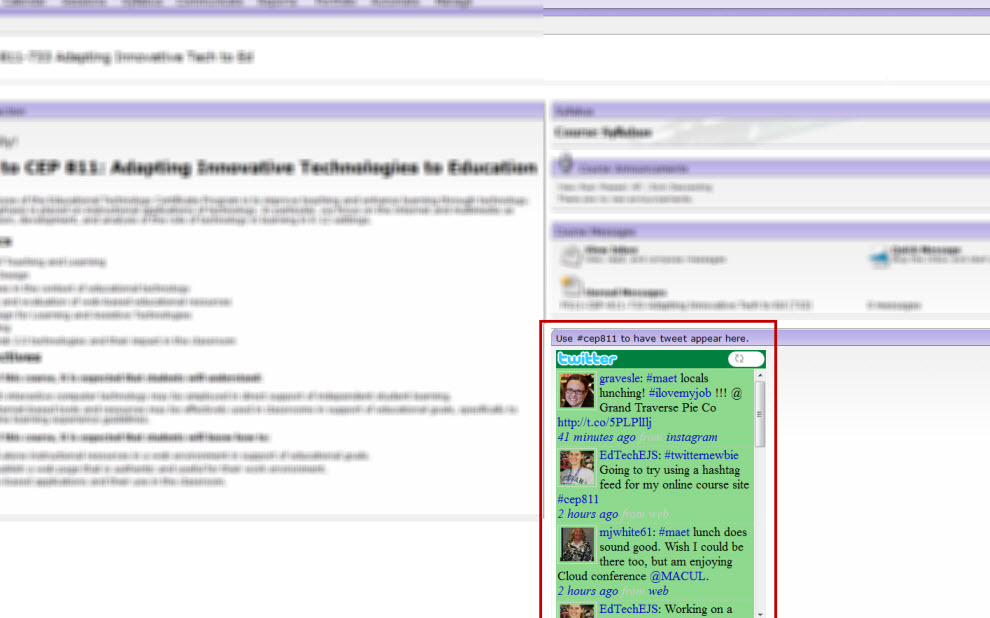
Task: Click the View Inbox envelope icon
Action: pos(568,255)
